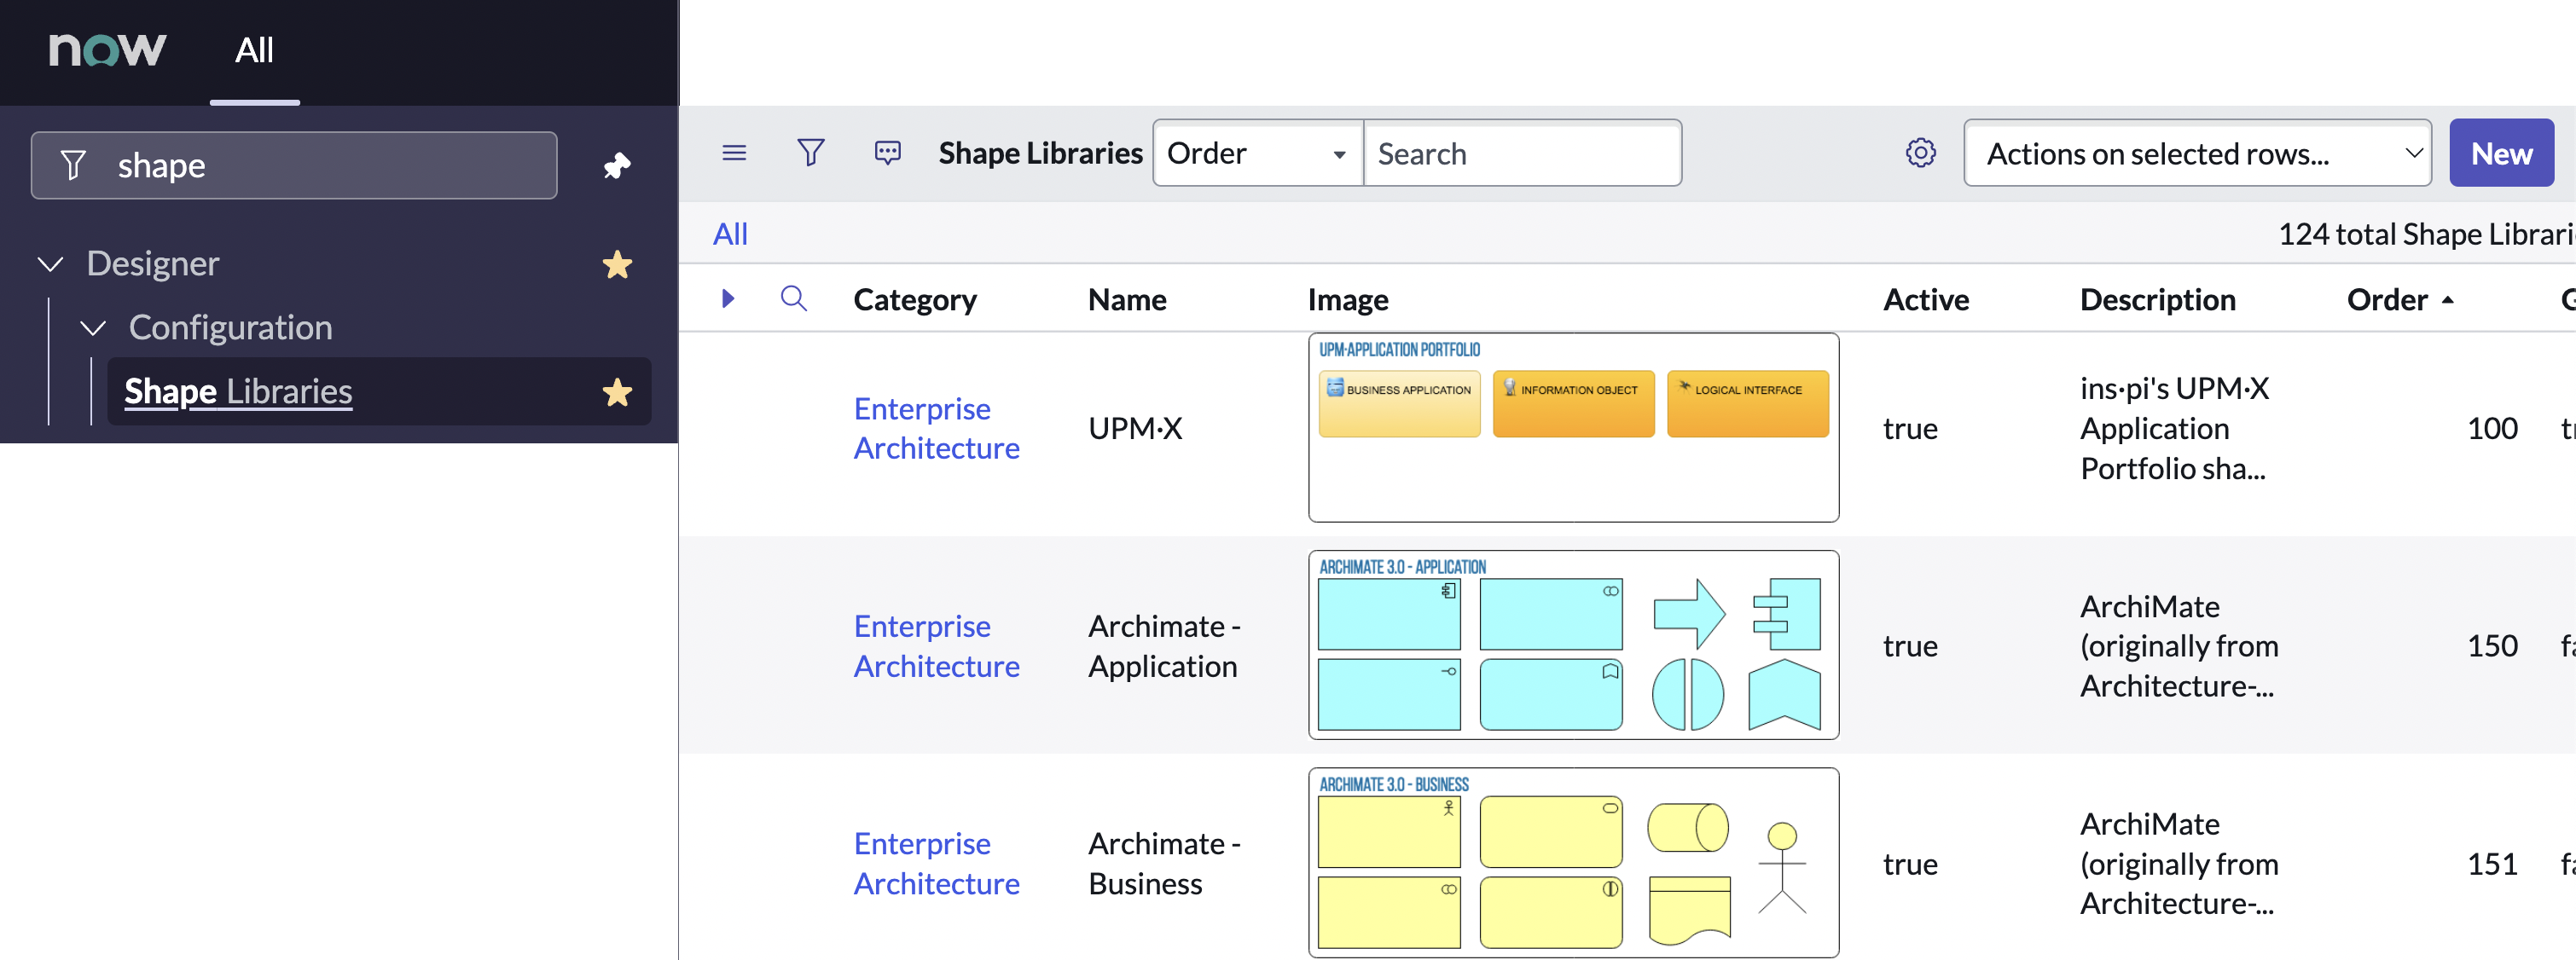Viewport: 2576px width, 960px height.
Task: Sort by Image column header
Action: coord(1347,299)
